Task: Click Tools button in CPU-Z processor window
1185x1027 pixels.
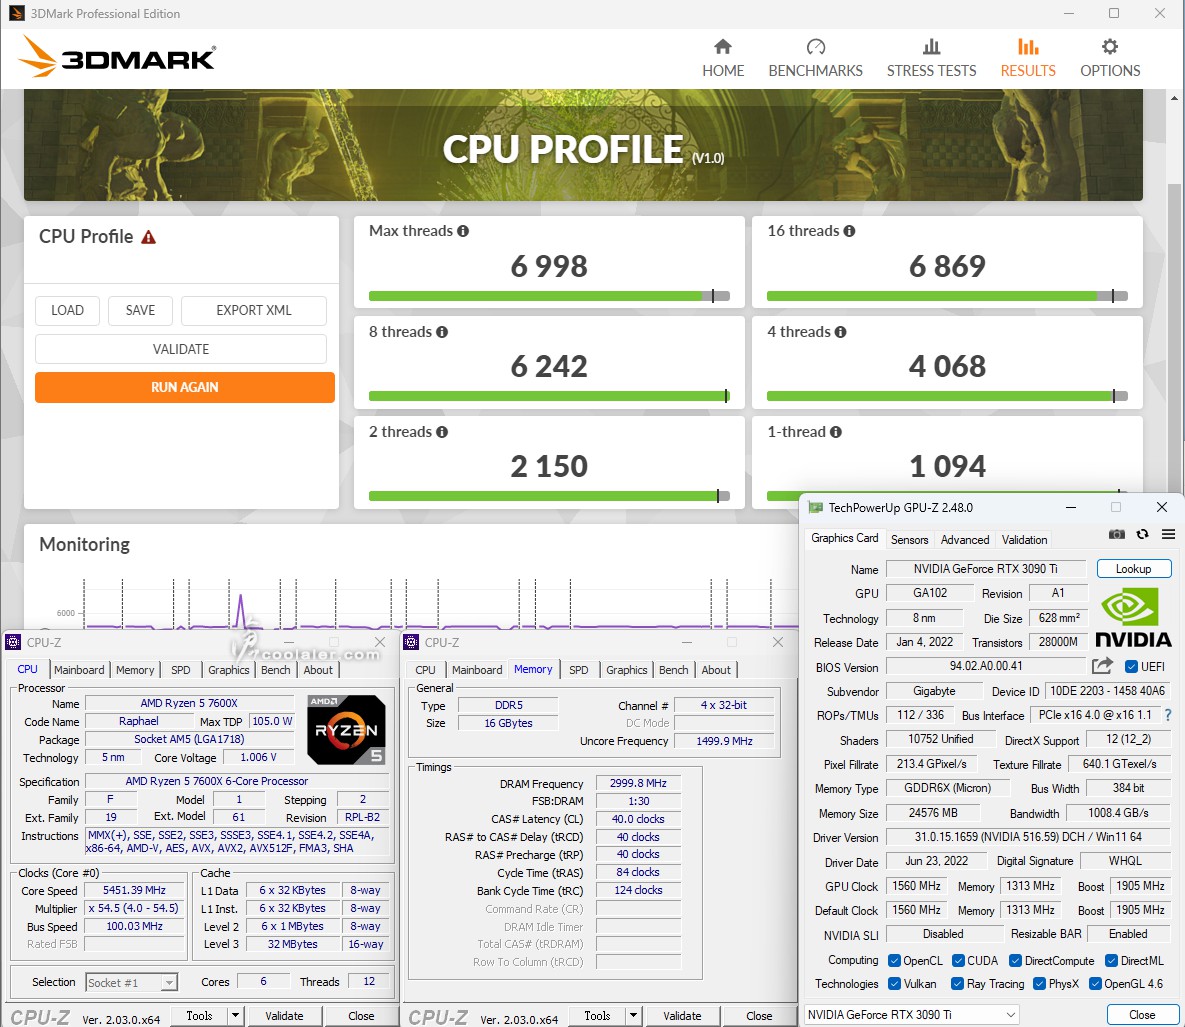Action: tap(200, 1016)
